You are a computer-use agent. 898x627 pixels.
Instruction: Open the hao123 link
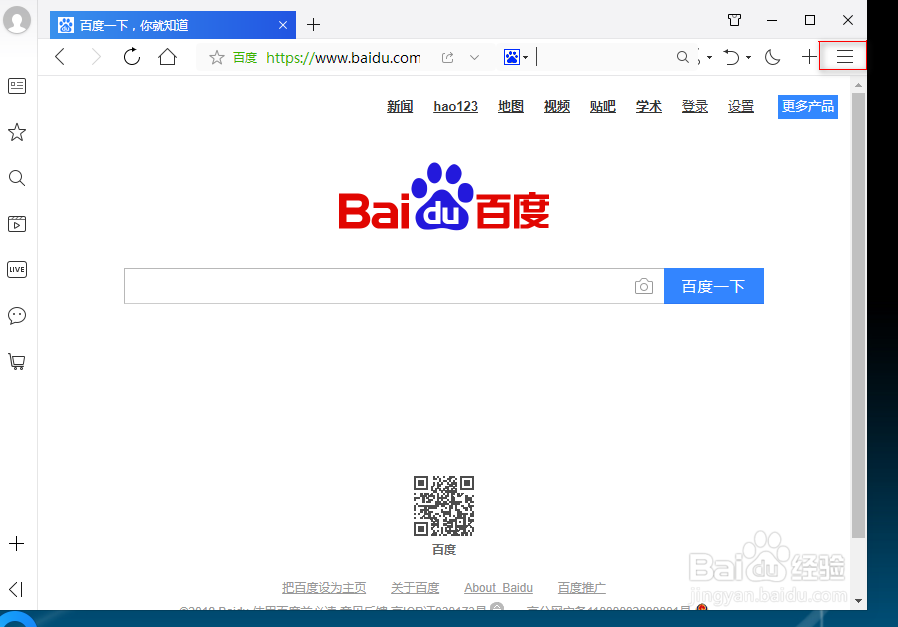point(455,106)
